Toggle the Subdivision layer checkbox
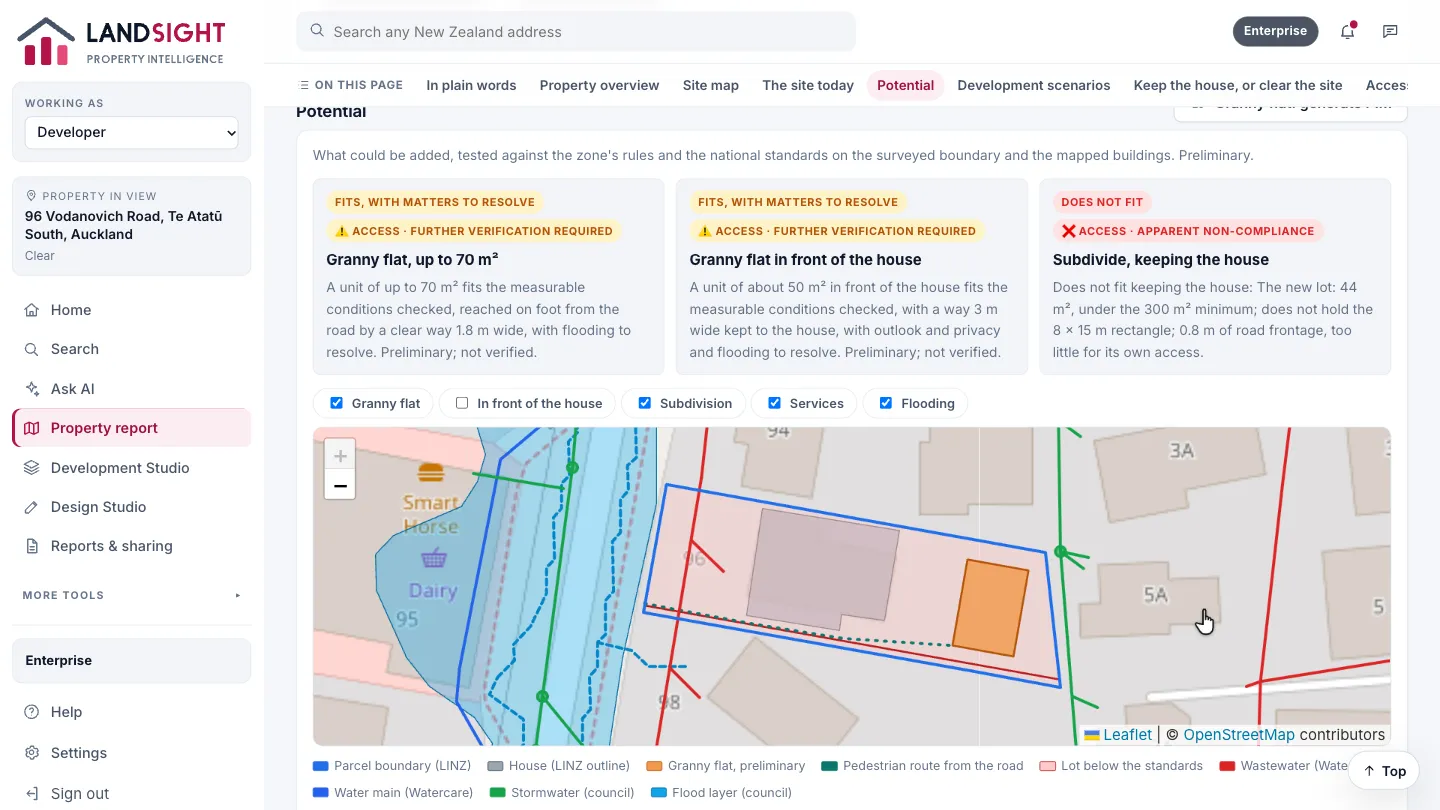 pyautogui.click(x=644, y=403)
